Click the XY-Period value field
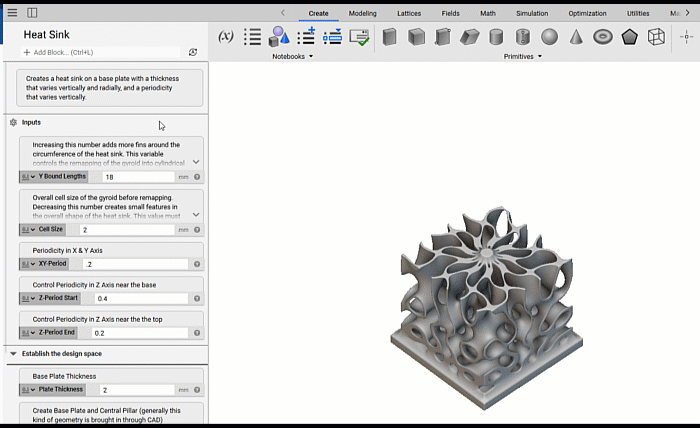Image resolution: width=700 pixels, height=428 pixels. [x=136, y=264]
